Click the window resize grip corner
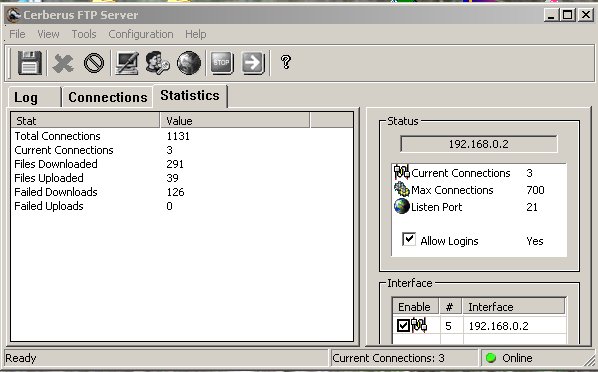This screenshot has height=372, width=598. pyautogui.click(x=590, y=360)
